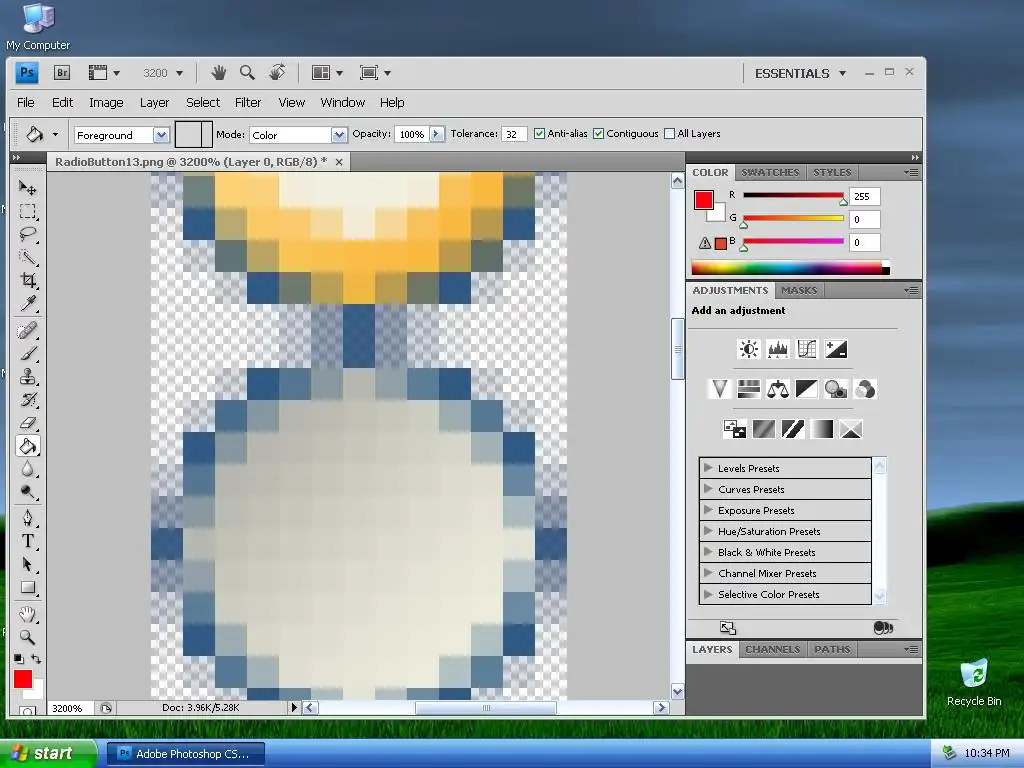Screen dimensions: 1024x768
Task: Add a Curves adjustment
Action: (x=807, y=349)
